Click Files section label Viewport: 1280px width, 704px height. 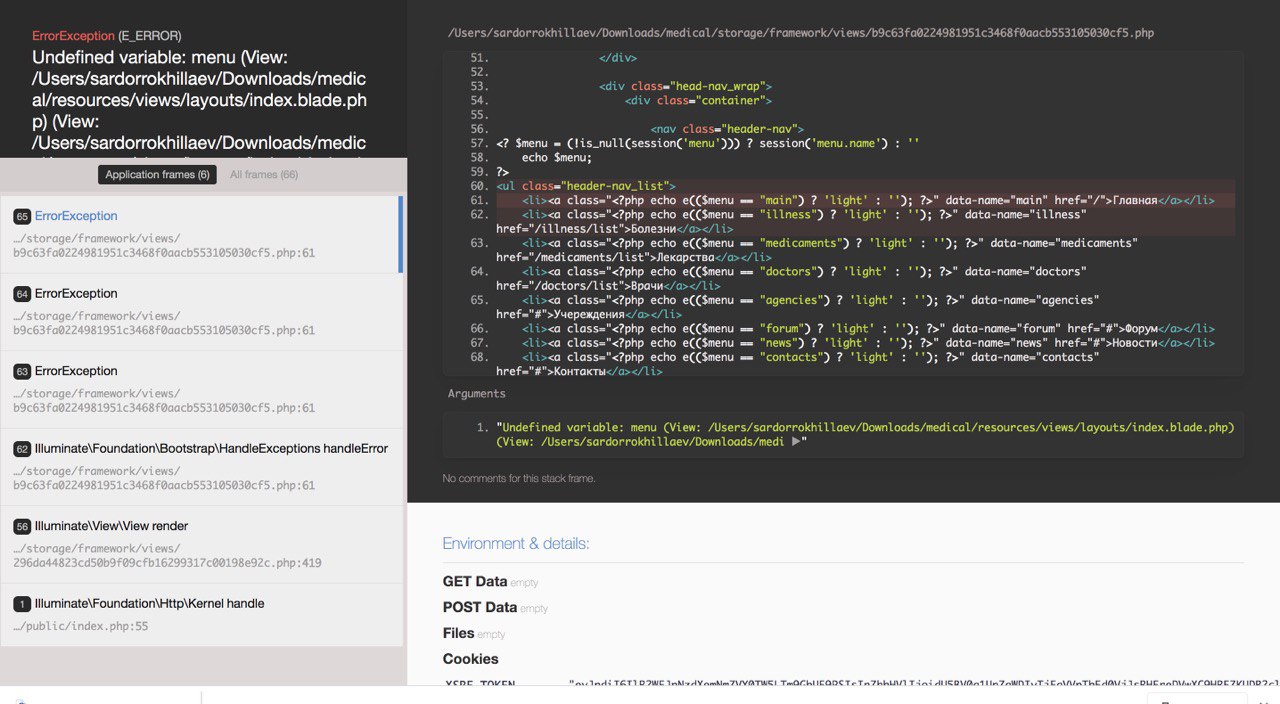pos(459,633)
